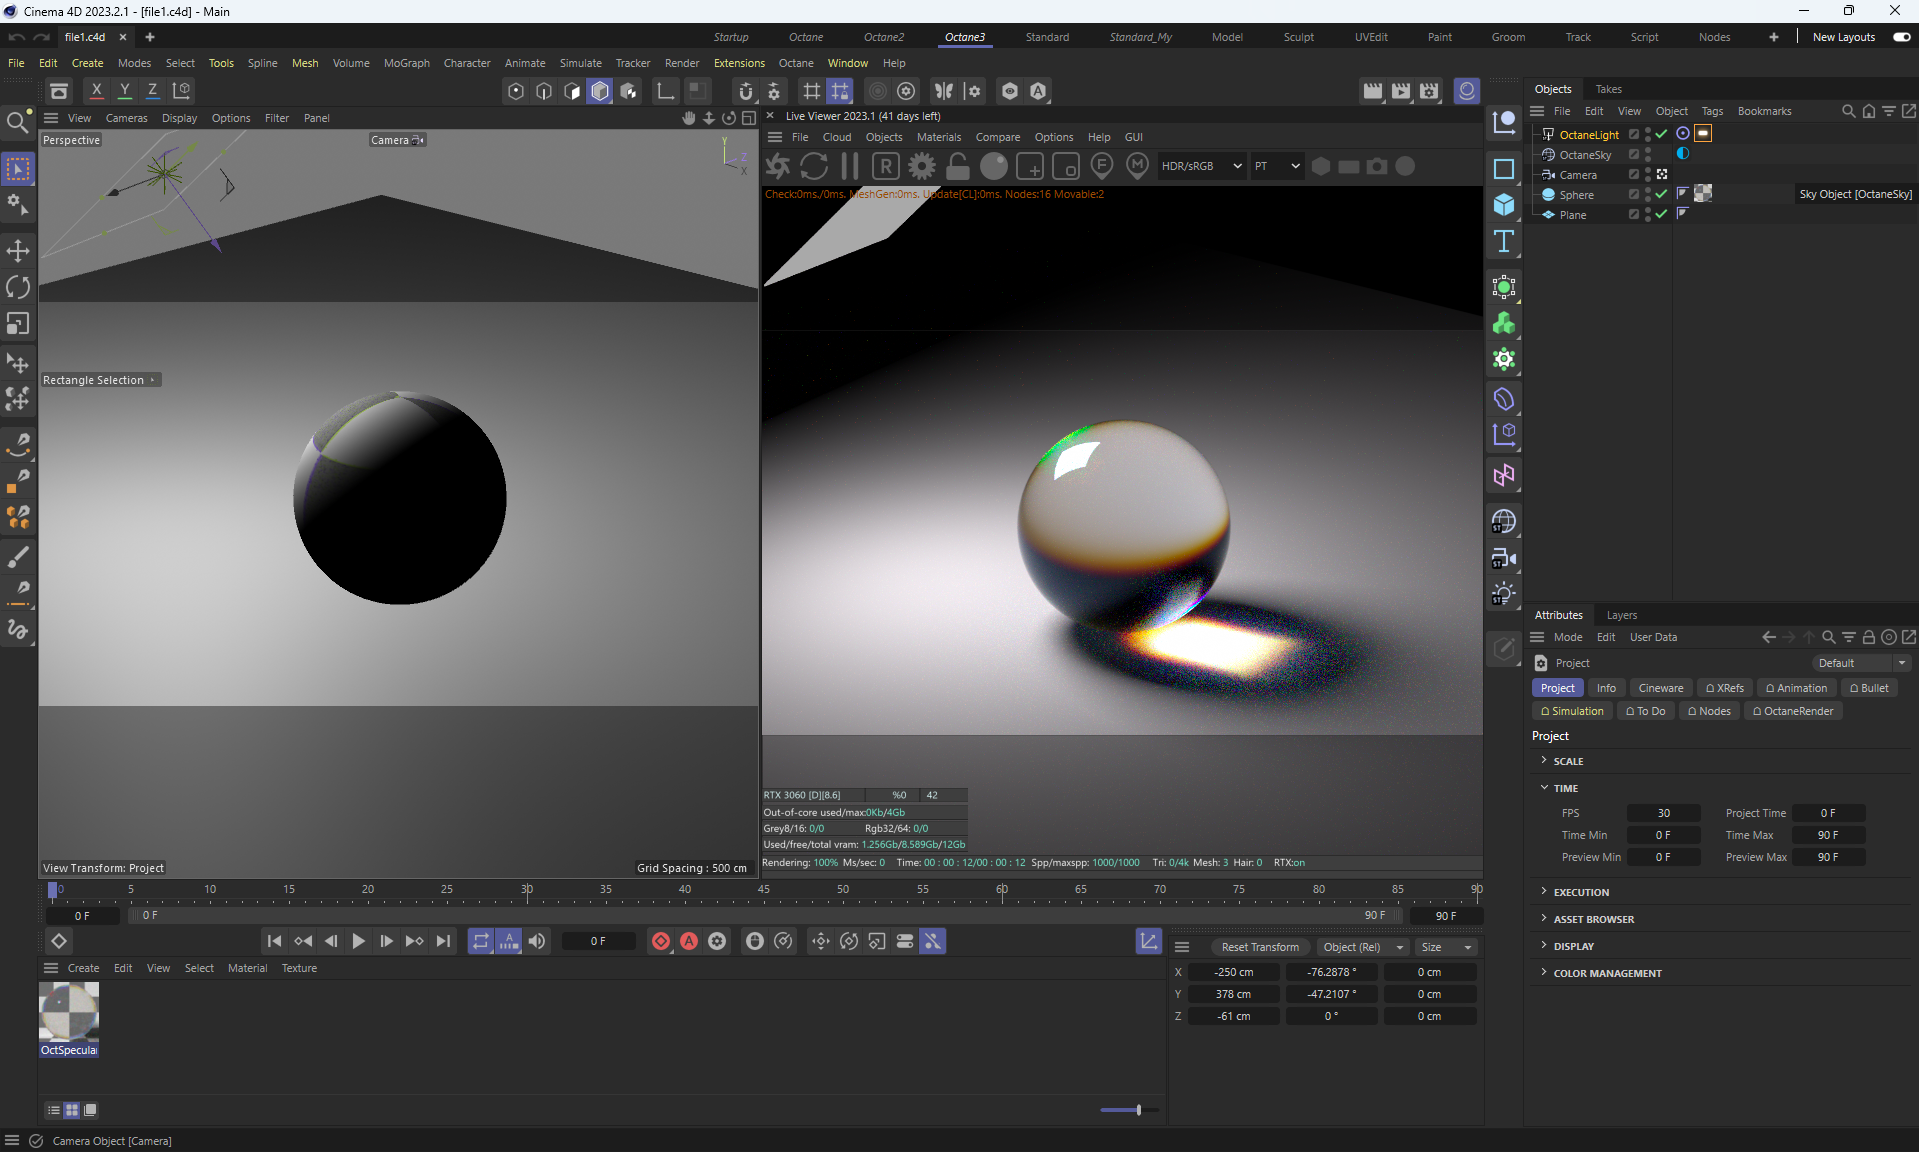Viewport: 1919px width, 1152px height.
Task: Toggle the Plane object's visibility dots
Action: [x=1647, y=214]
